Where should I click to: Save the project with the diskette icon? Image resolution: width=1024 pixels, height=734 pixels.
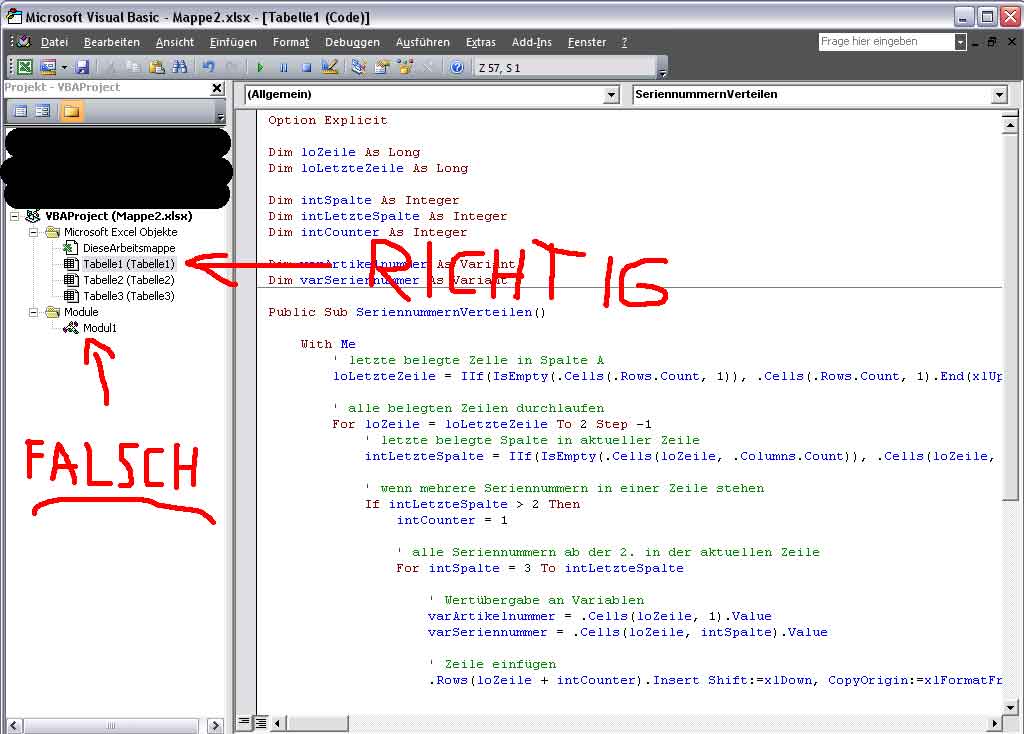pyautogui.click(x=82, y=67)
